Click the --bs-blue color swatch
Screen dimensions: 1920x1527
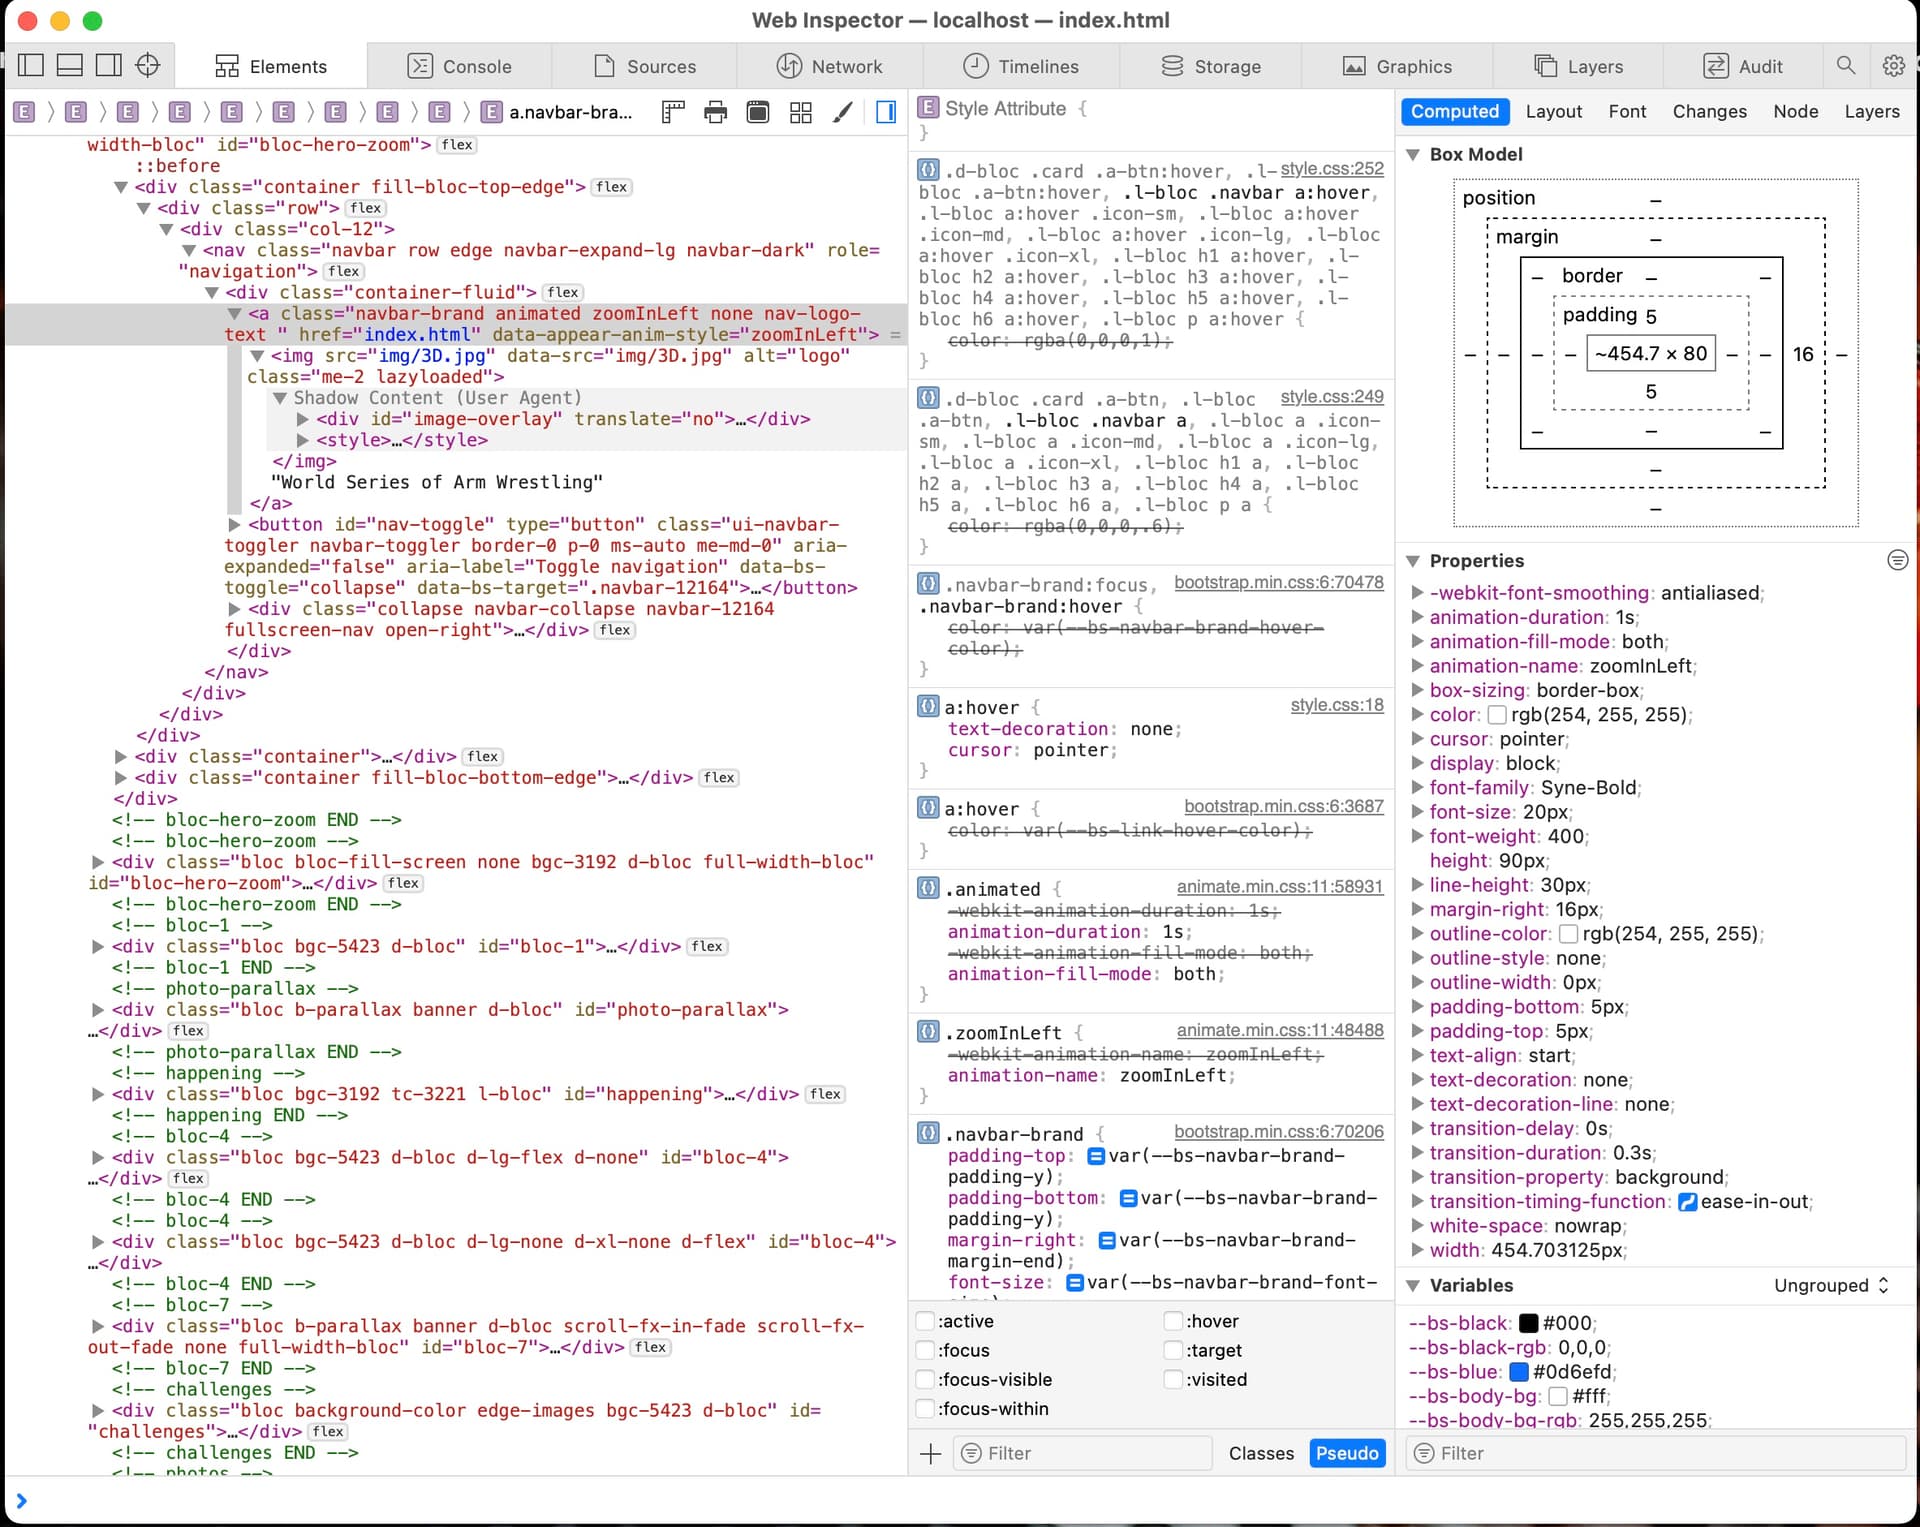[x=1519, y=1372]
